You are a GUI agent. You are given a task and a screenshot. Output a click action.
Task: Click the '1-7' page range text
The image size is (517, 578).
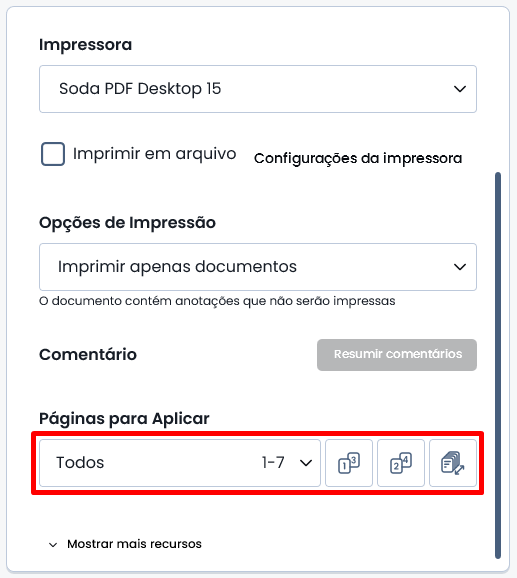click(273, 462)
